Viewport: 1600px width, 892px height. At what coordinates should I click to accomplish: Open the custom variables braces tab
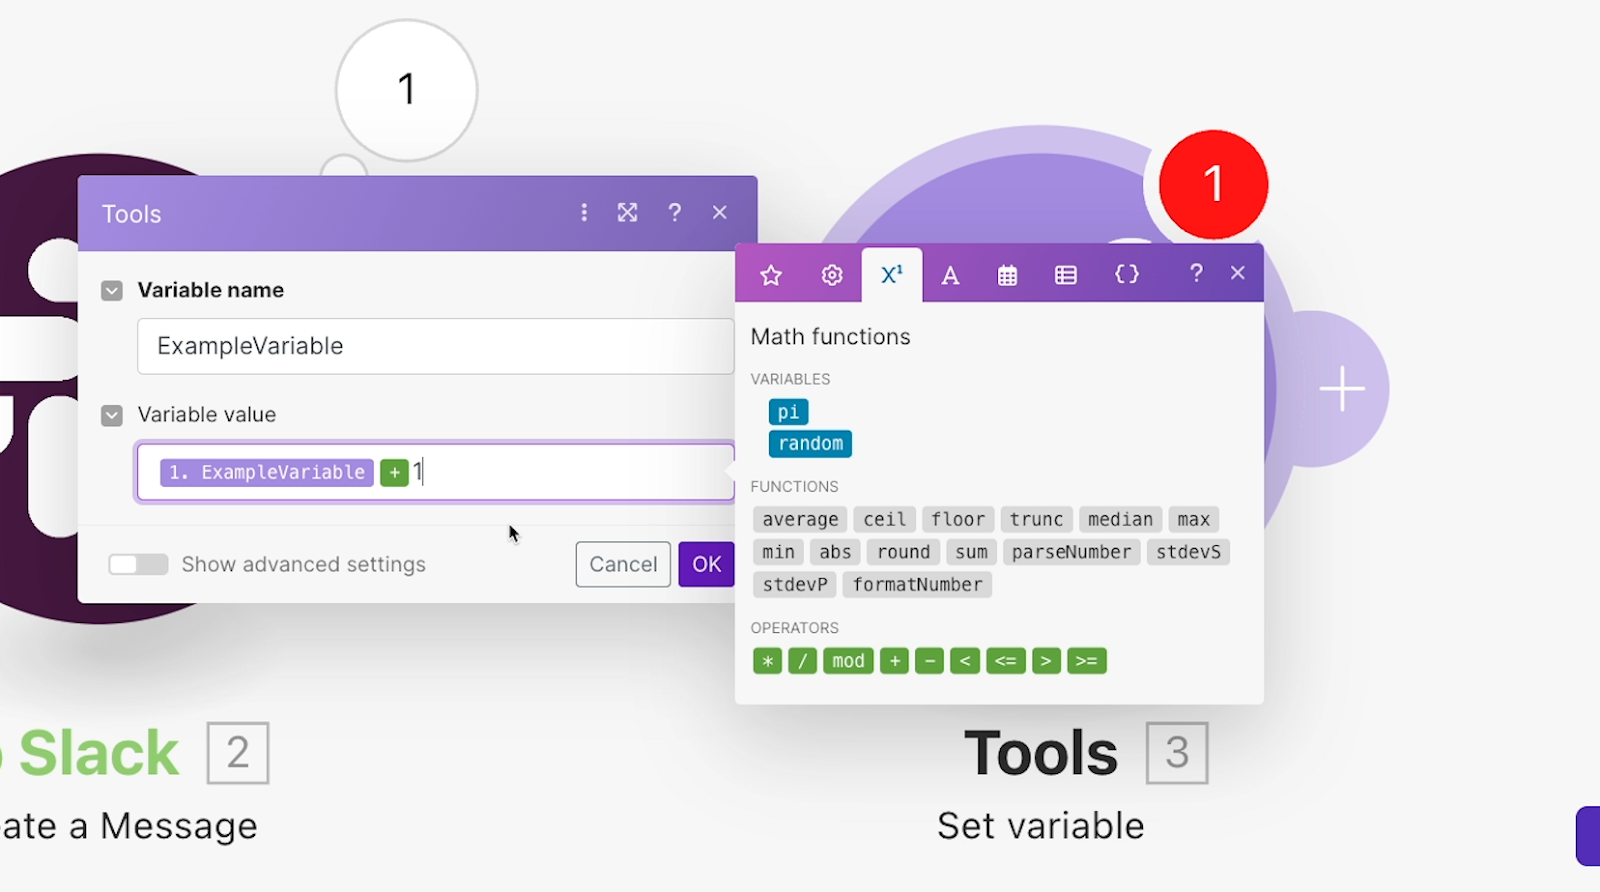1127,275
